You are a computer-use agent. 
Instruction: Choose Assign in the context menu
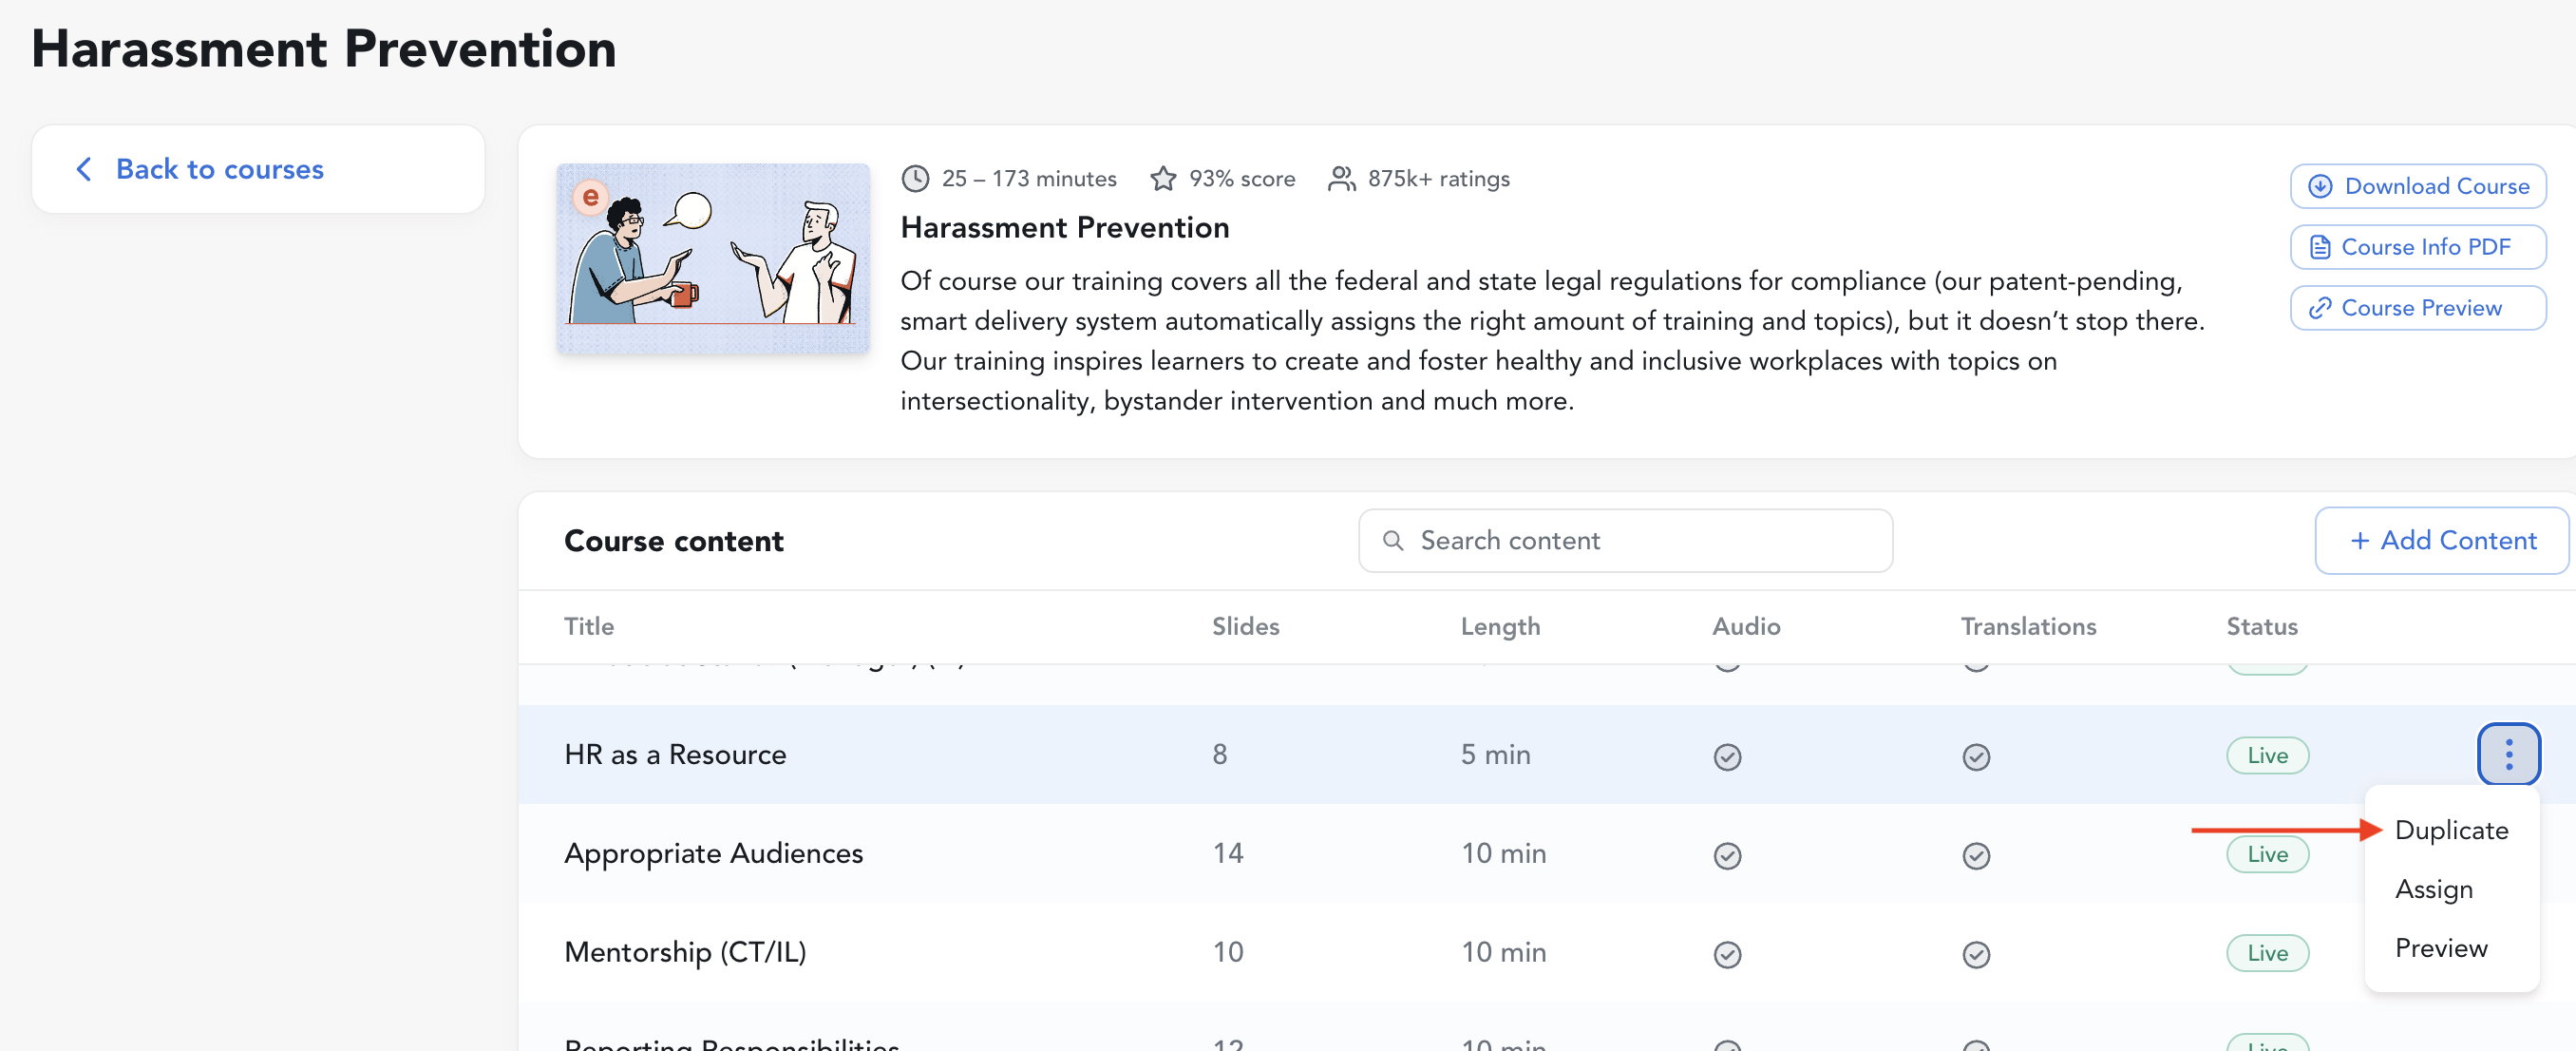point(2433,889)
